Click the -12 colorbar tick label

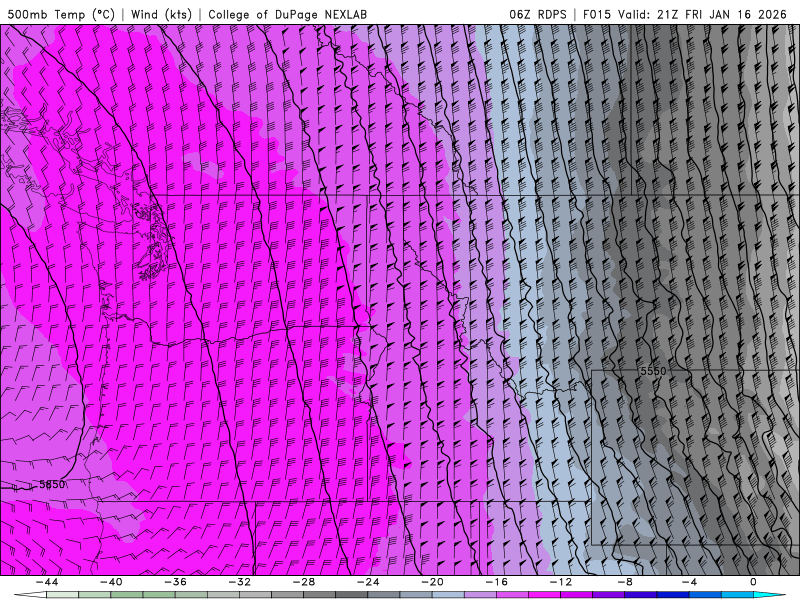click(561, 582)
